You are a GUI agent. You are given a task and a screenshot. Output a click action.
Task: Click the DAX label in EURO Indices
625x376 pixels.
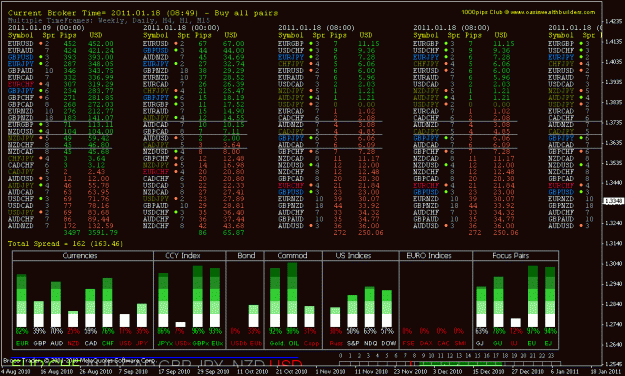426,343
